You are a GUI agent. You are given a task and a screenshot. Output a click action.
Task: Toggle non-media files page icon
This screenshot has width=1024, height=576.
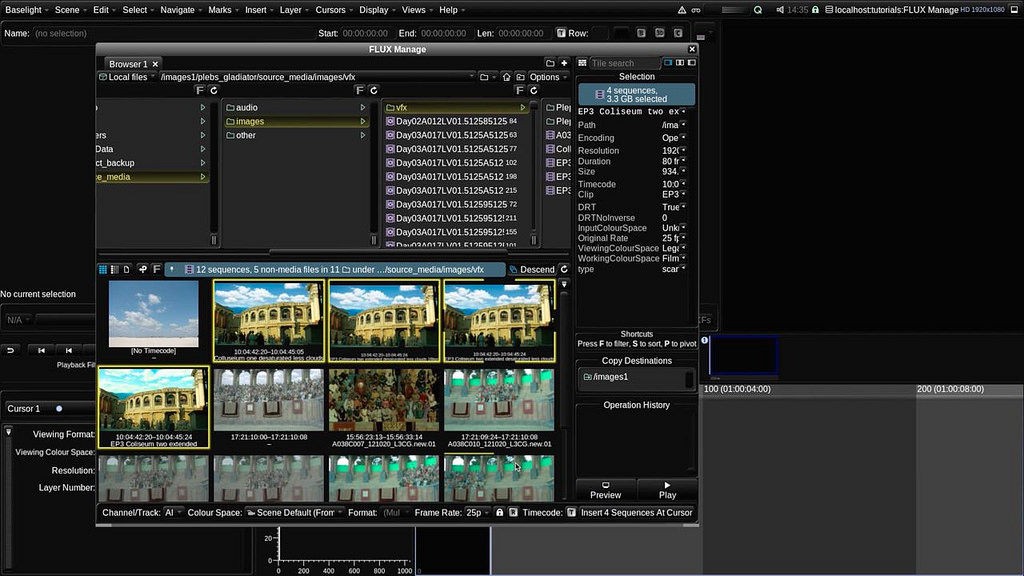pyautogui.click(x=127, y=269)
